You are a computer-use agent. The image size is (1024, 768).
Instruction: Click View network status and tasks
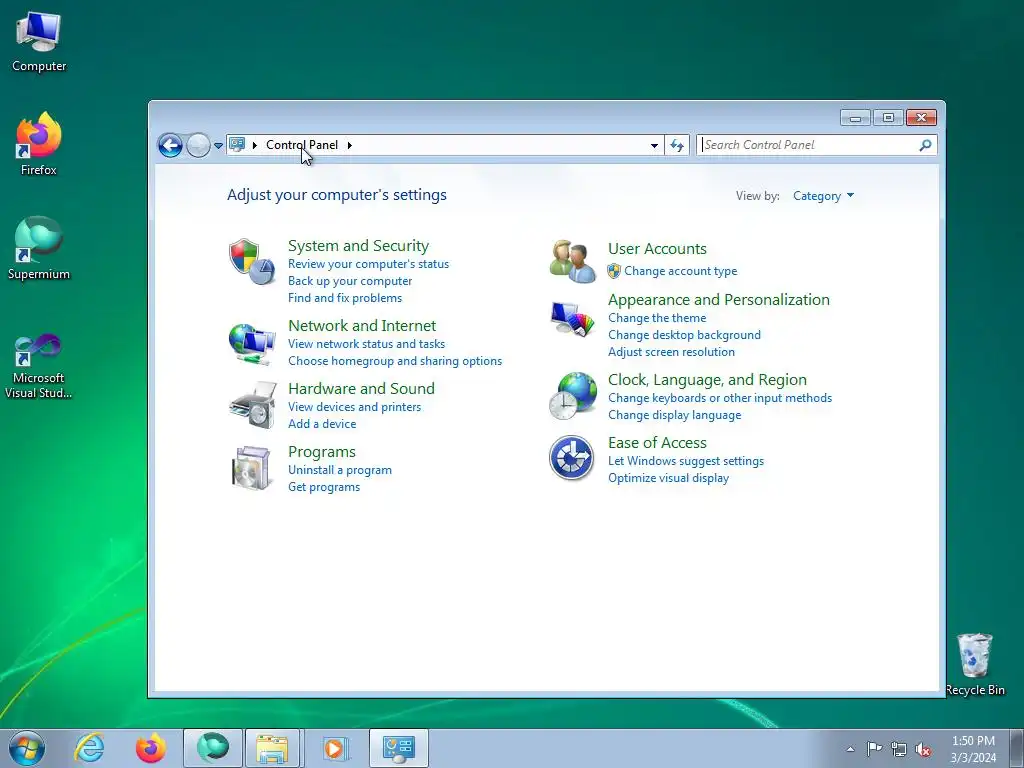pos(366,344)
